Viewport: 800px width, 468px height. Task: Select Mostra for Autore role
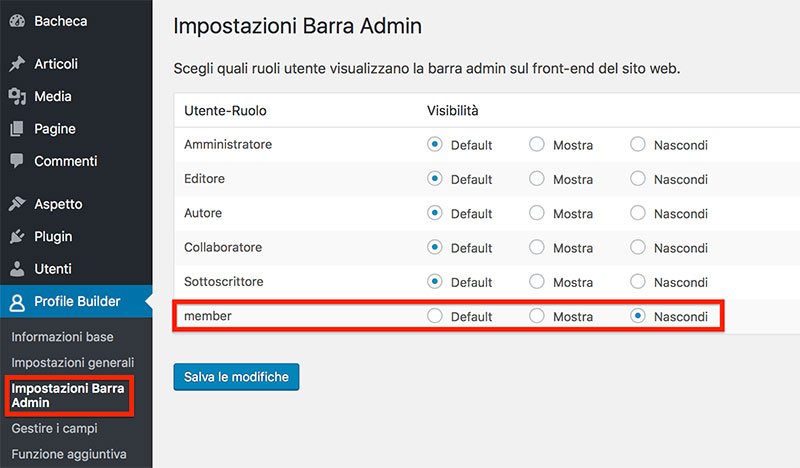coord(537,213)
